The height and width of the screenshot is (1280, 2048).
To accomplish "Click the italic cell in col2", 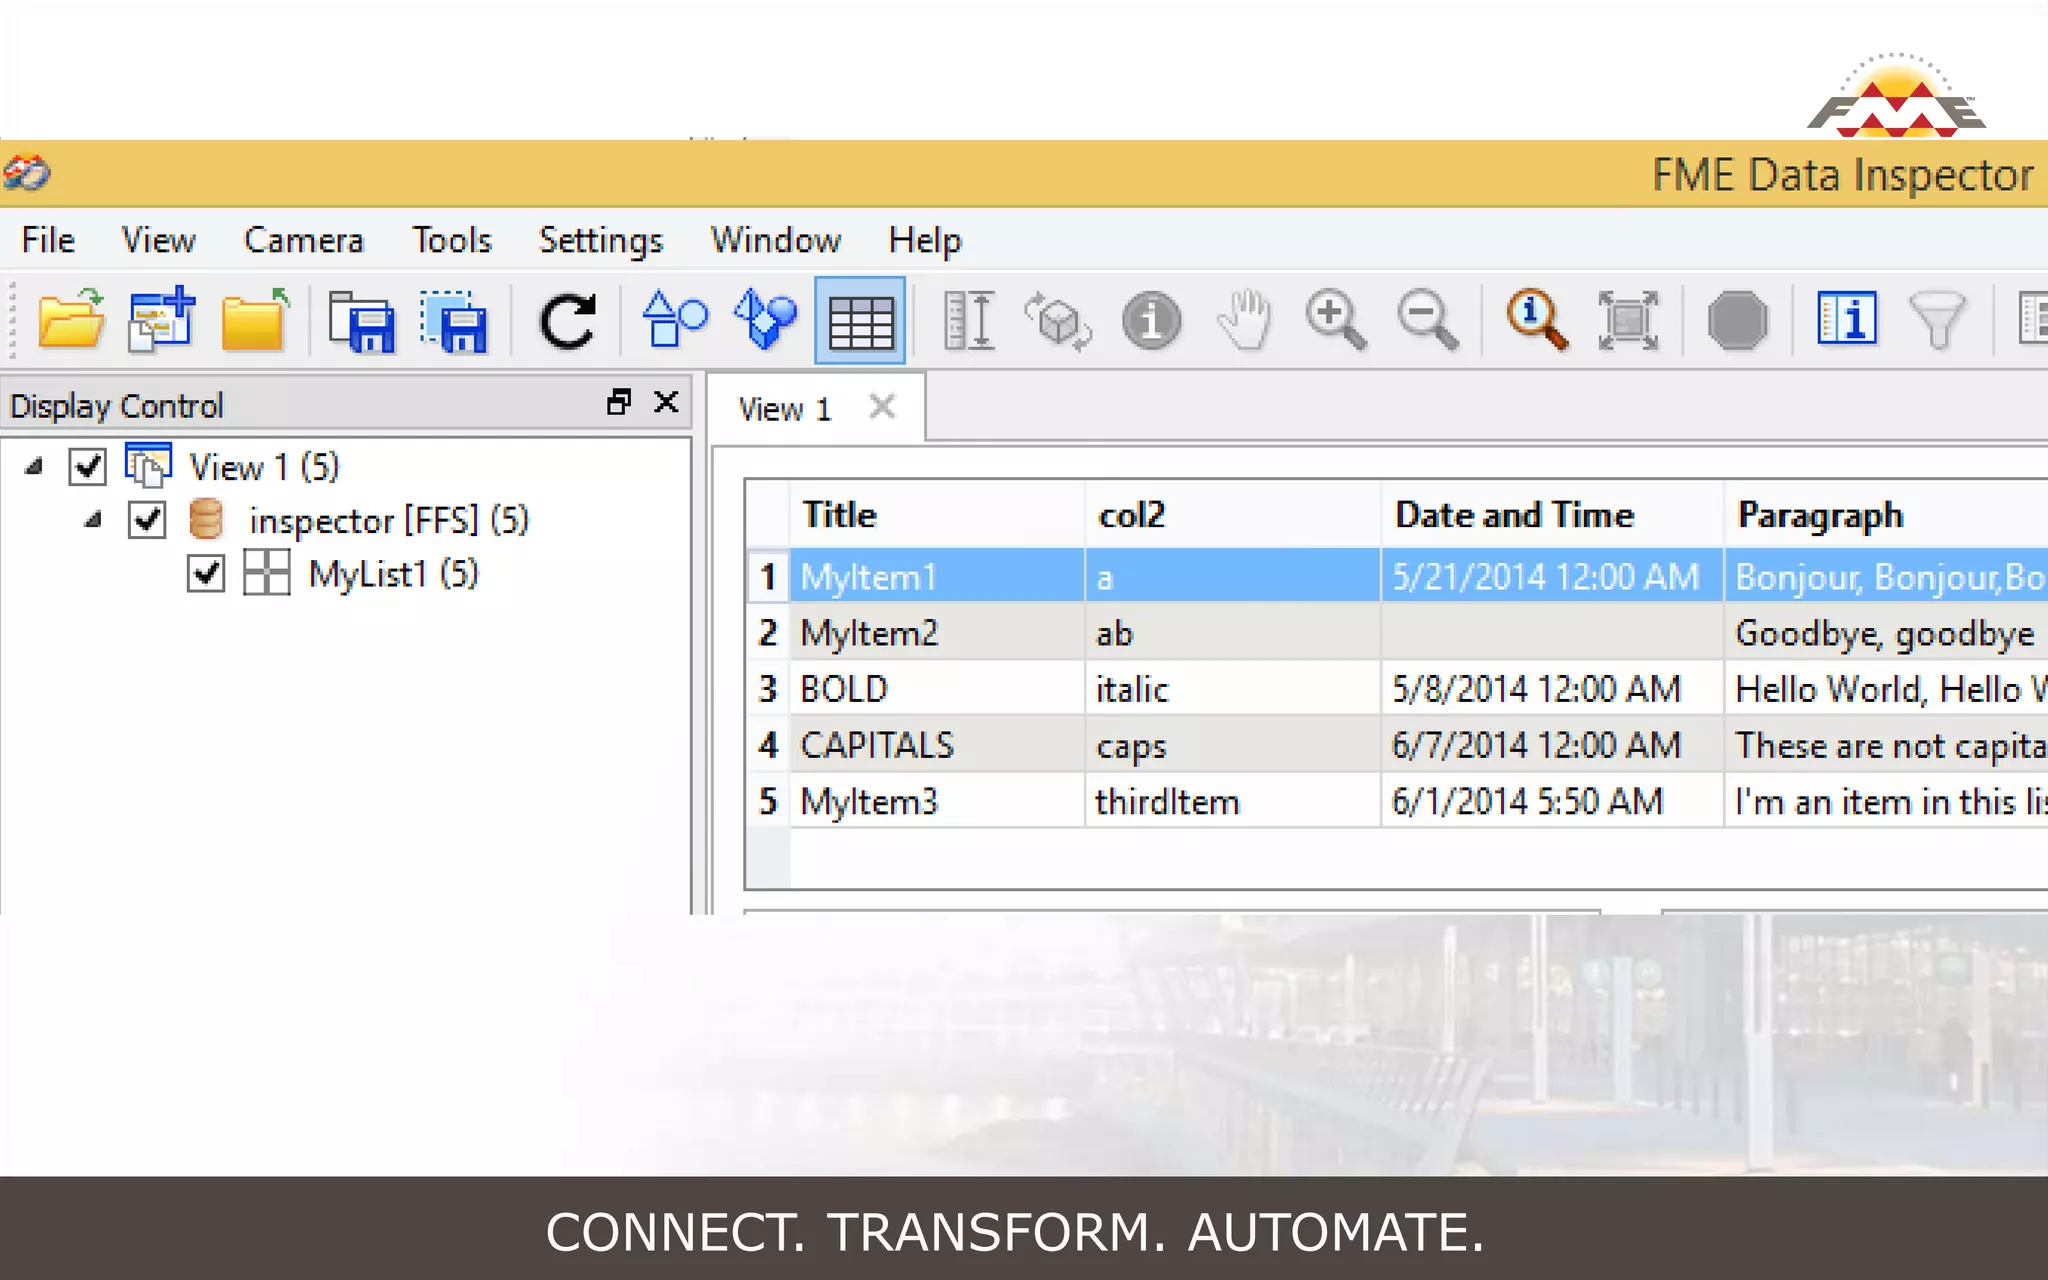I will (1233, 689).
